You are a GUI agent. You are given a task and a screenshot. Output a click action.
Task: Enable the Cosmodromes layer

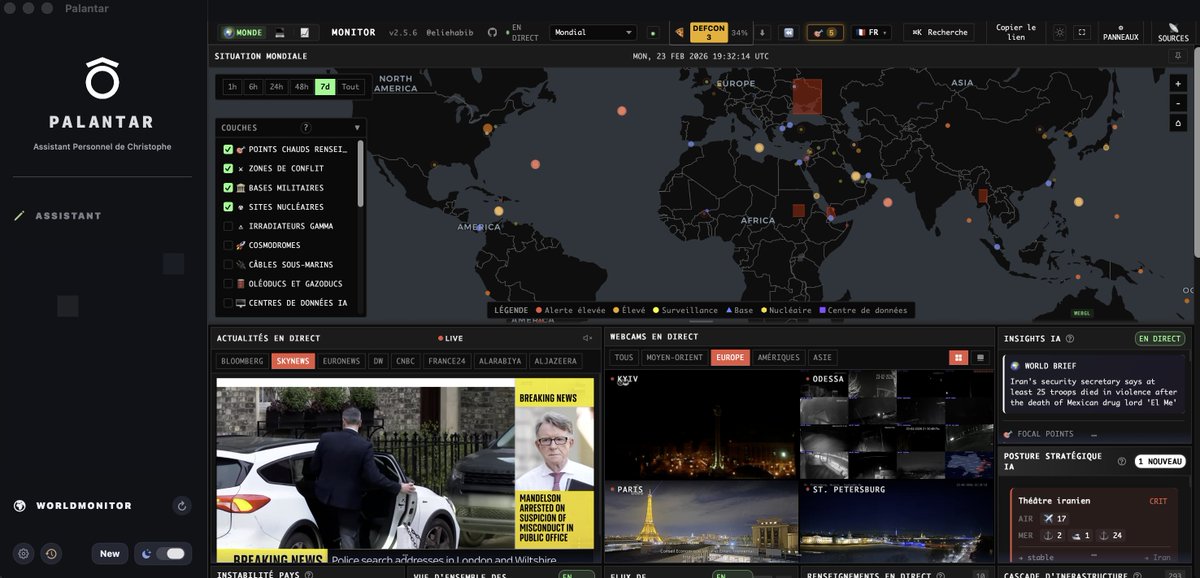(228, 245)
